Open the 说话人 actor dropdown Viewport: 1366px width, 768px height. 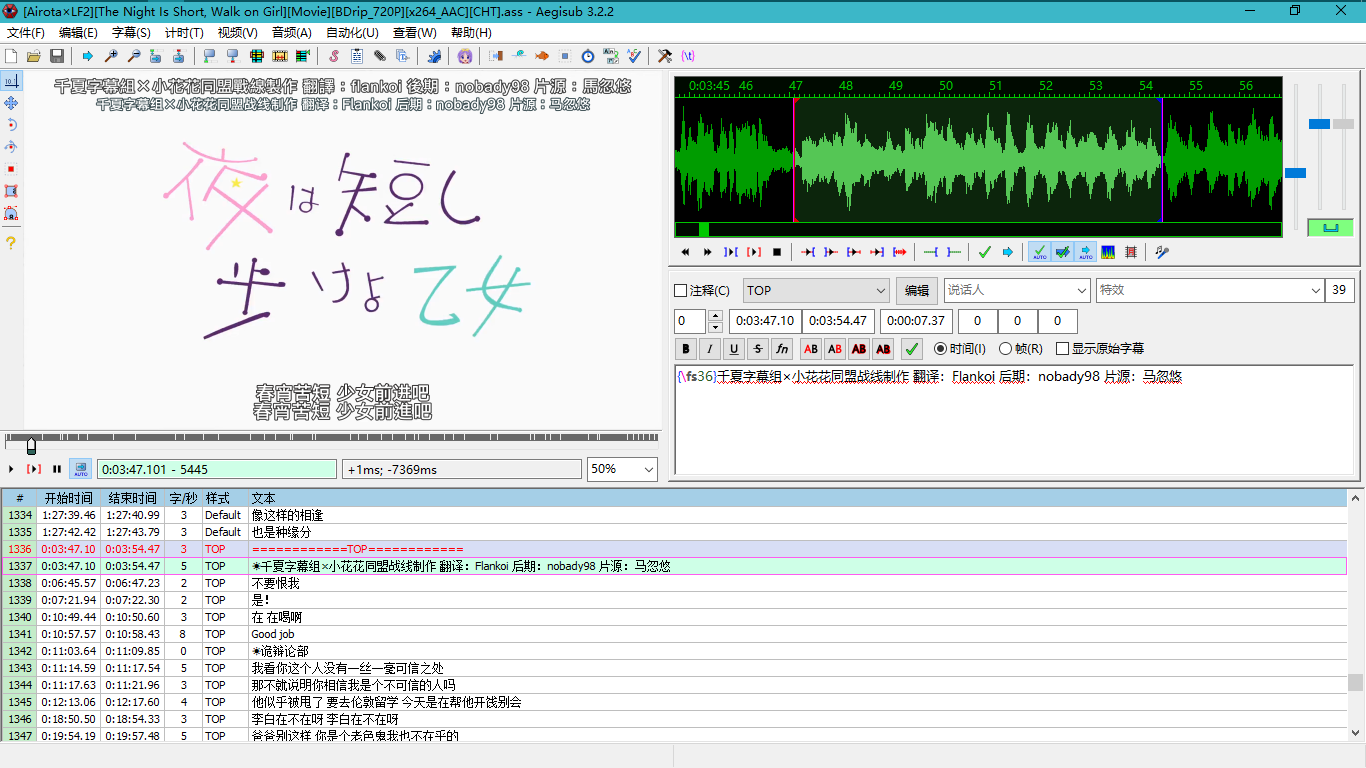(1017, 290)
